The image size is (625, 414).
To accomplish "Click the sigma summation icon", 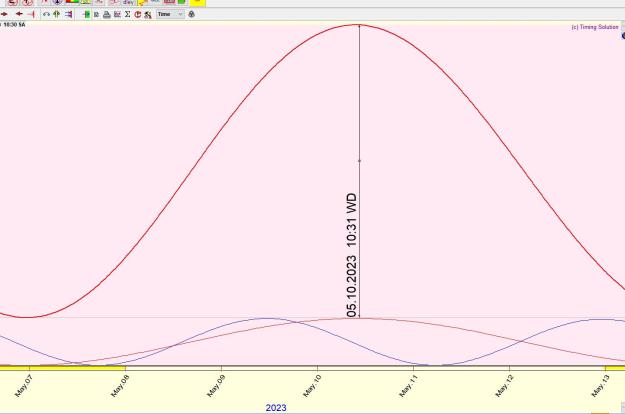I will (x=128, y=14).
